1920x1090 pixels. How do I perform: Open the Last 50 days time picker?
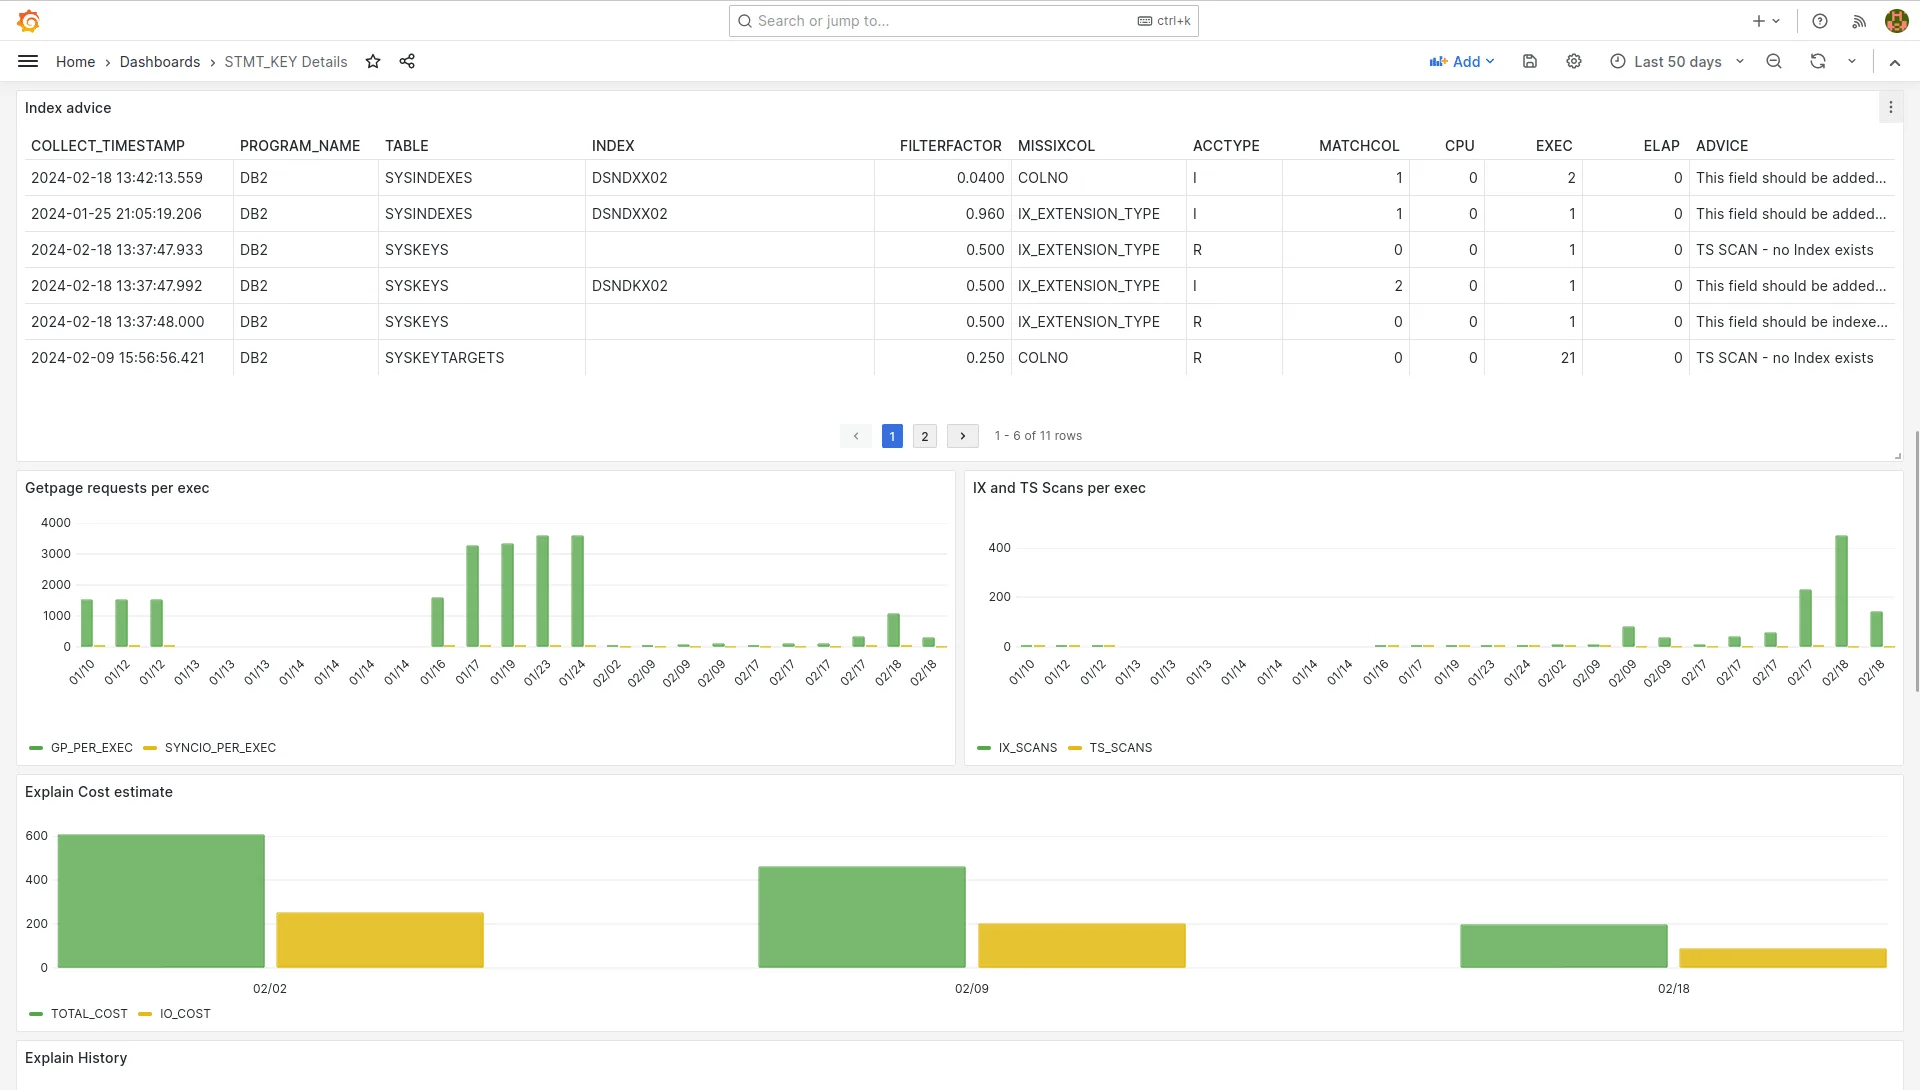tap(1677, 62)
